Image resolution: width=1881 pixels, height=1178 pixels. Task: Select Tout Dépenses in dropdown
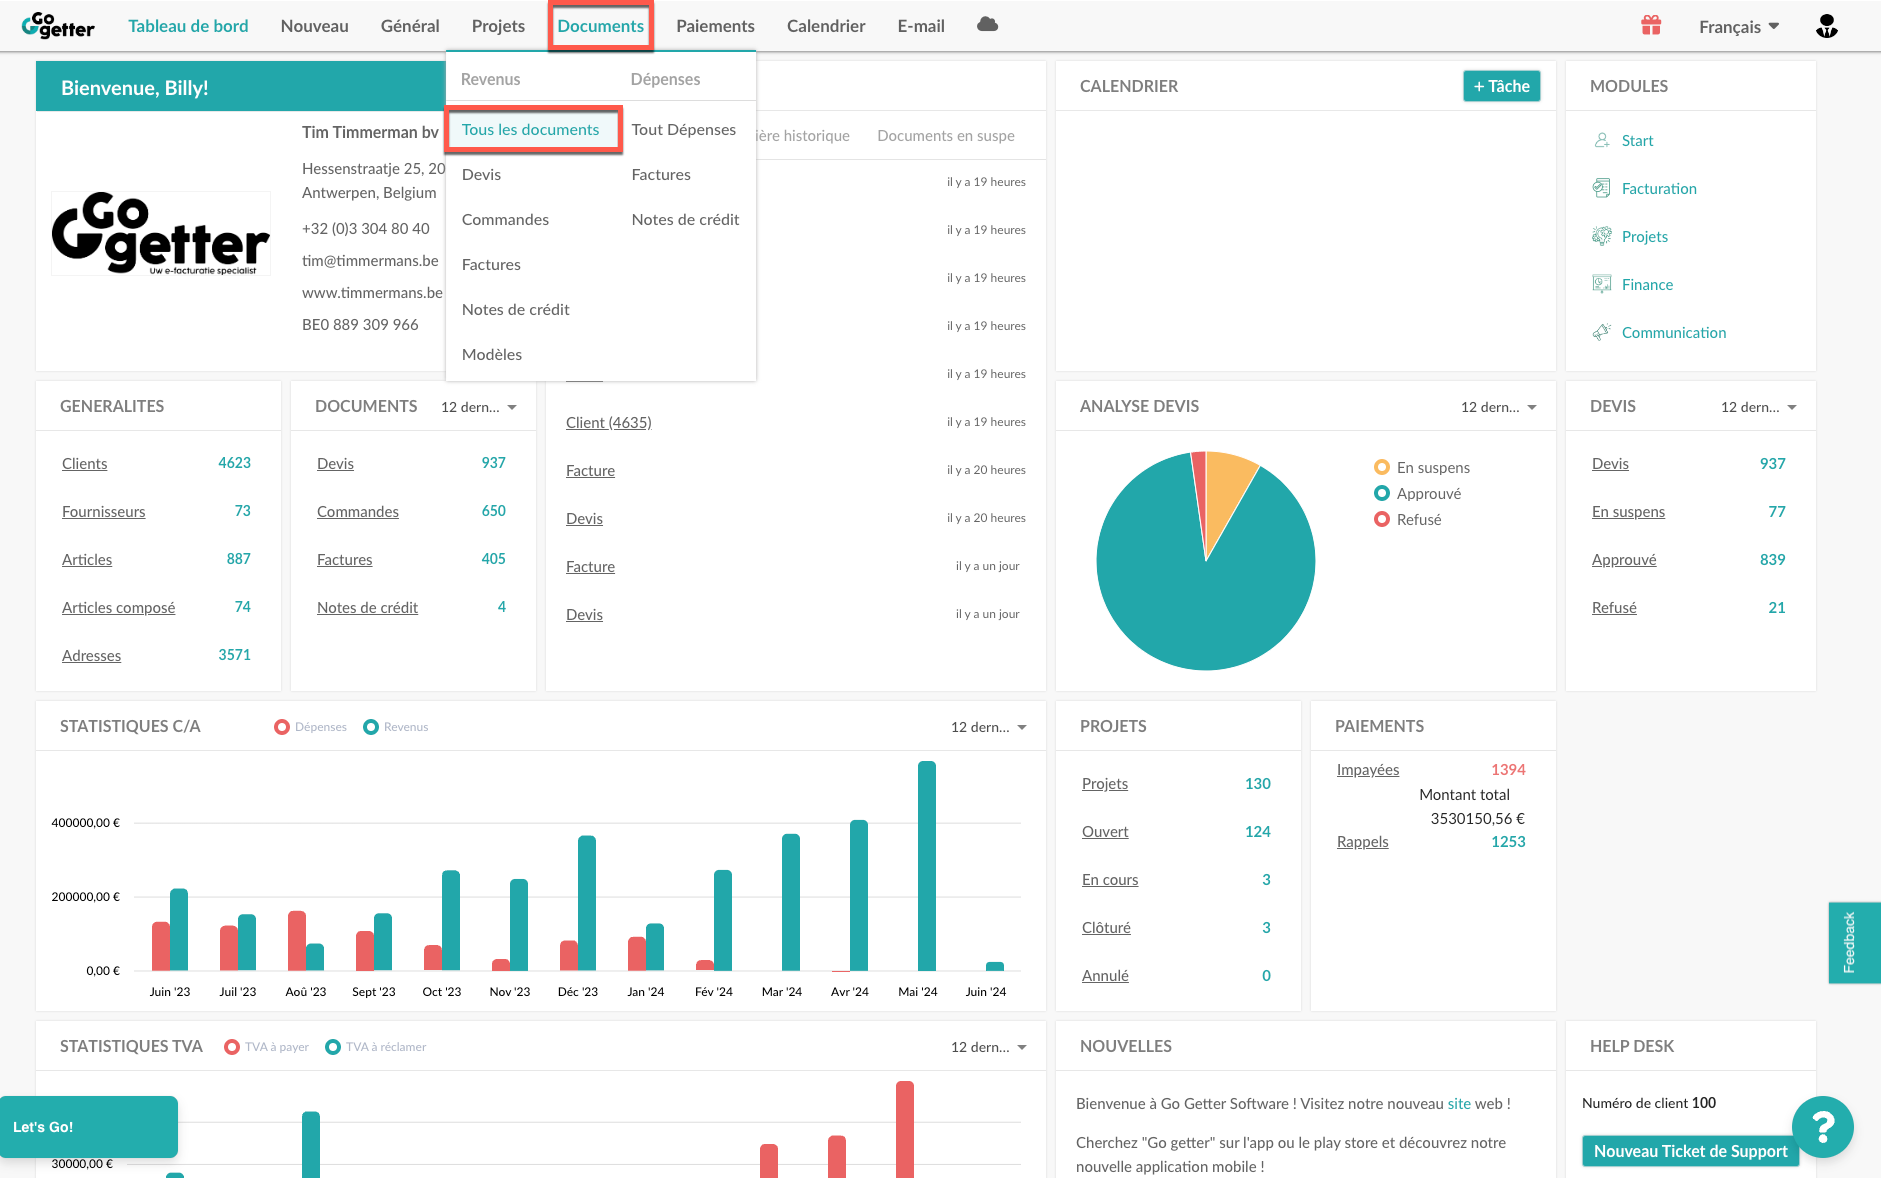pos(684,129)
